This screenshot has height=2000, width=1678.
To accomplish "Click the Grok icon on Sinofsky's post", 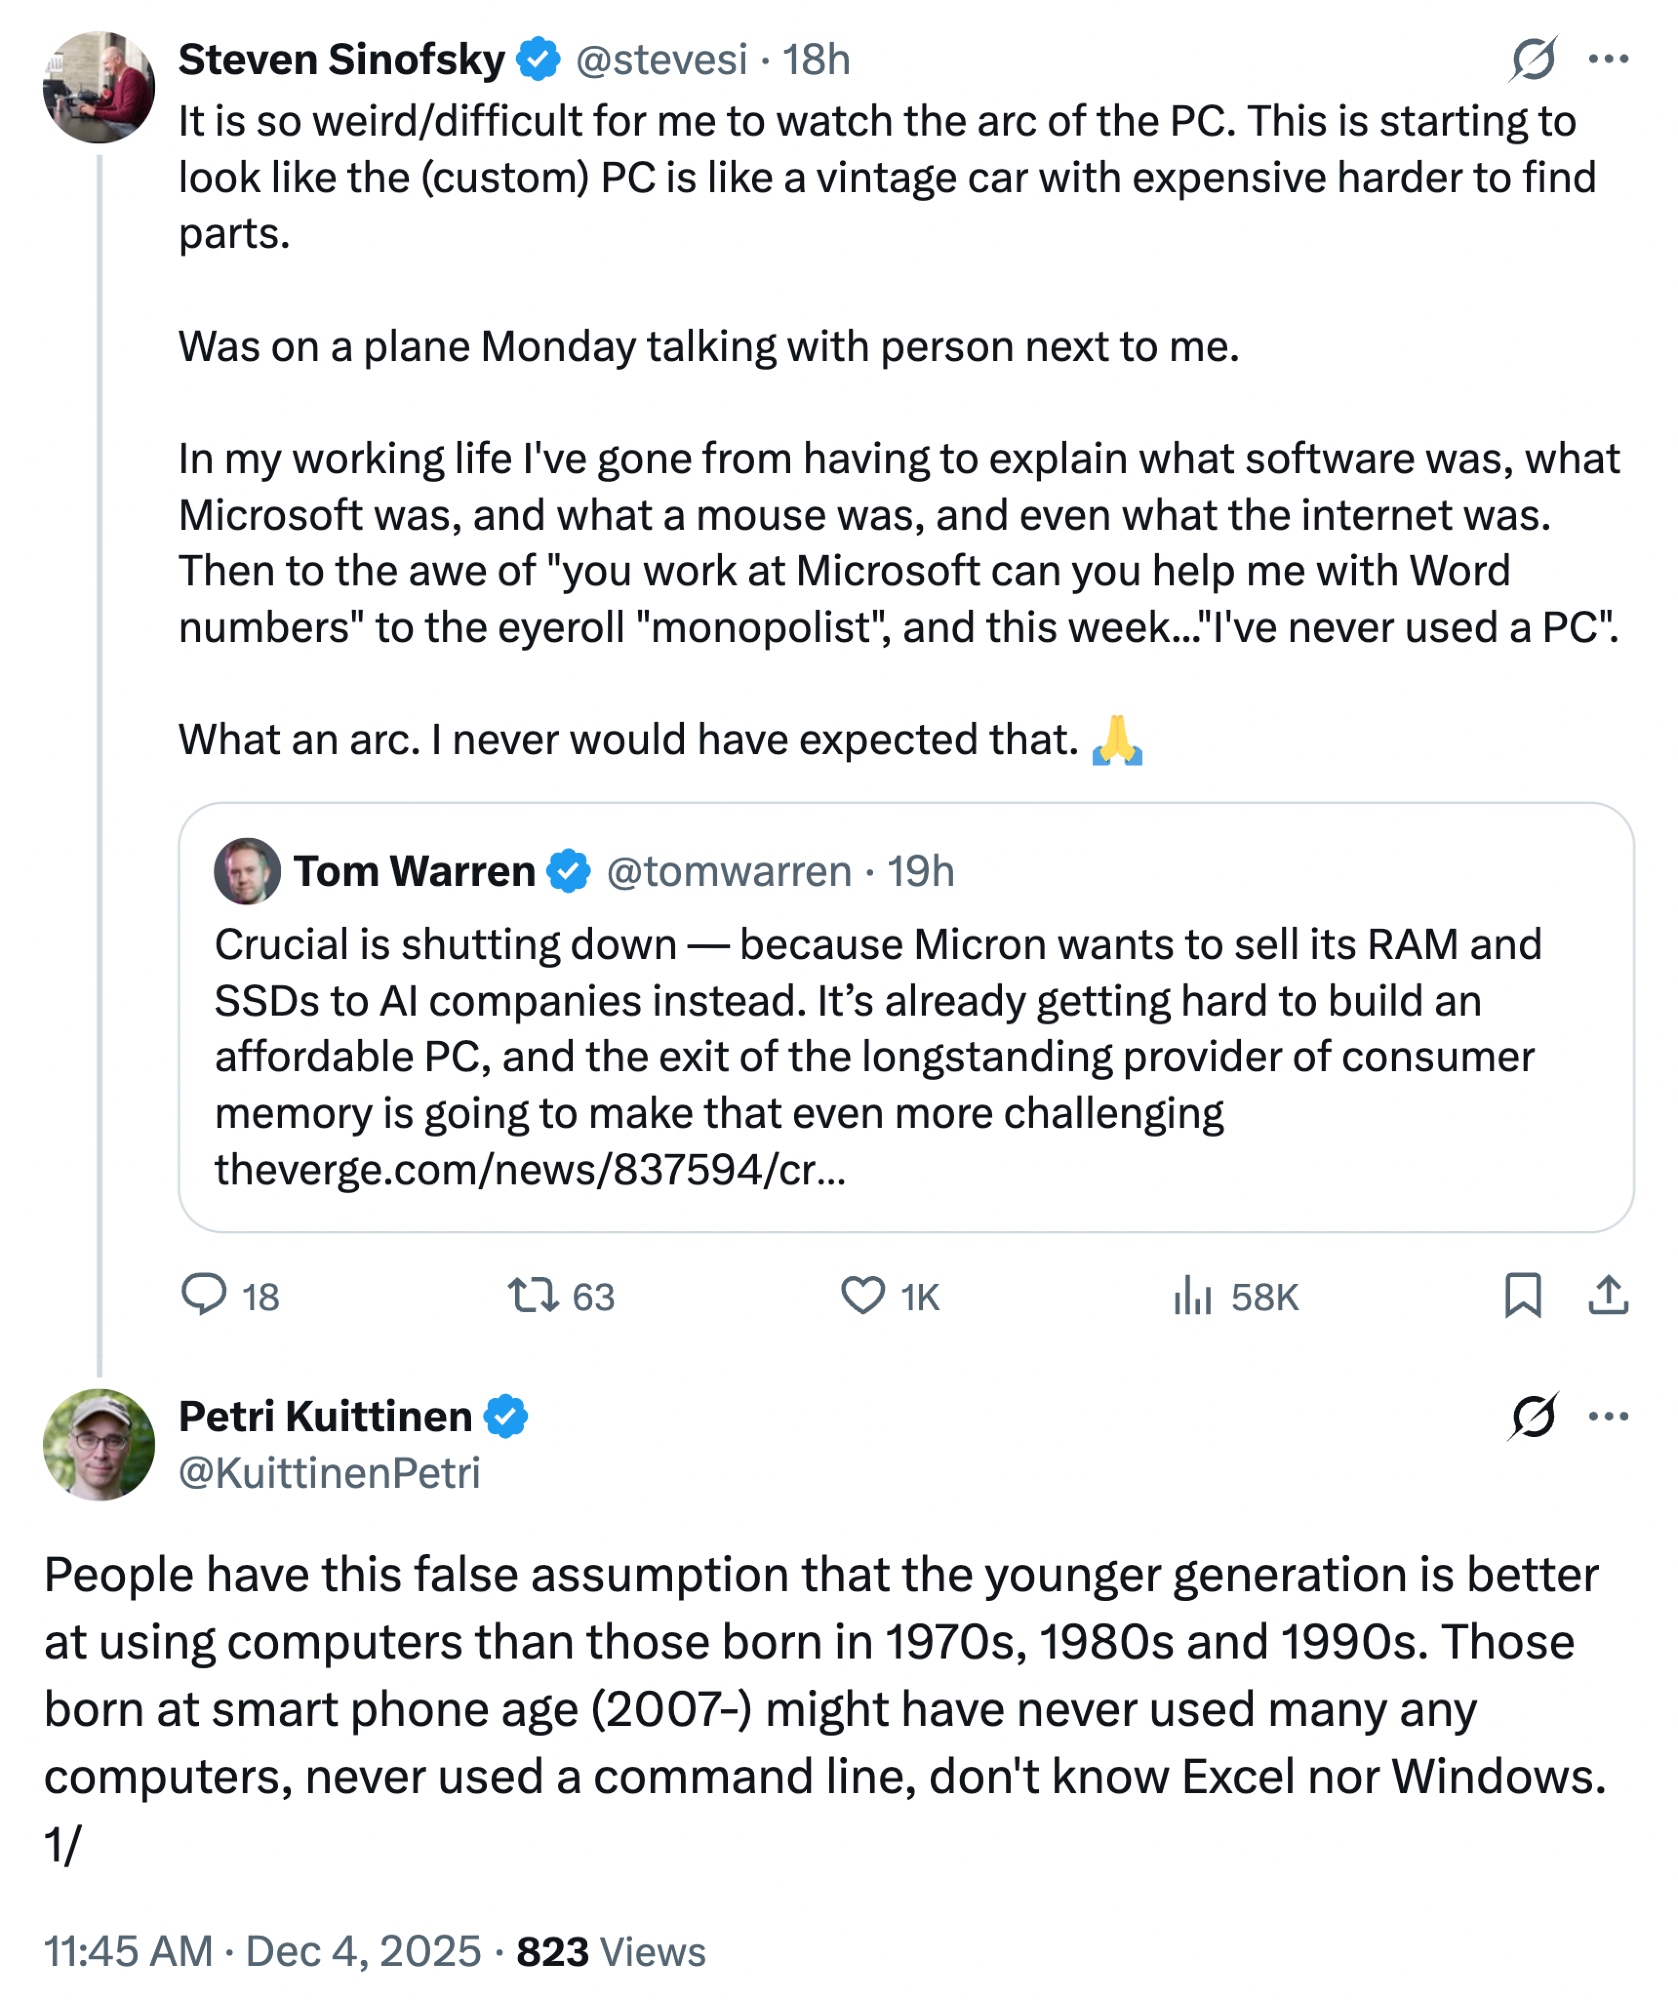I will 1533,59.
